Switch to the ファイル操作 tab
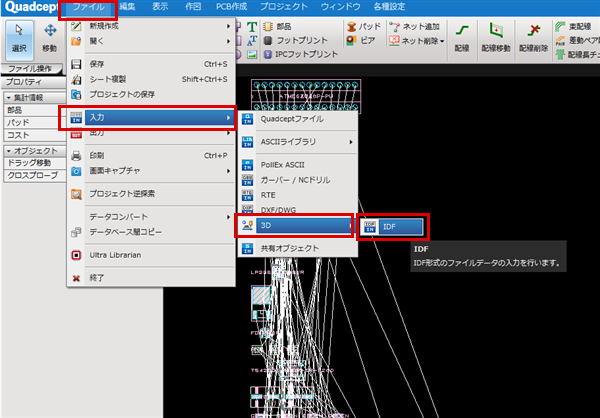 click(x=30, y=69)
